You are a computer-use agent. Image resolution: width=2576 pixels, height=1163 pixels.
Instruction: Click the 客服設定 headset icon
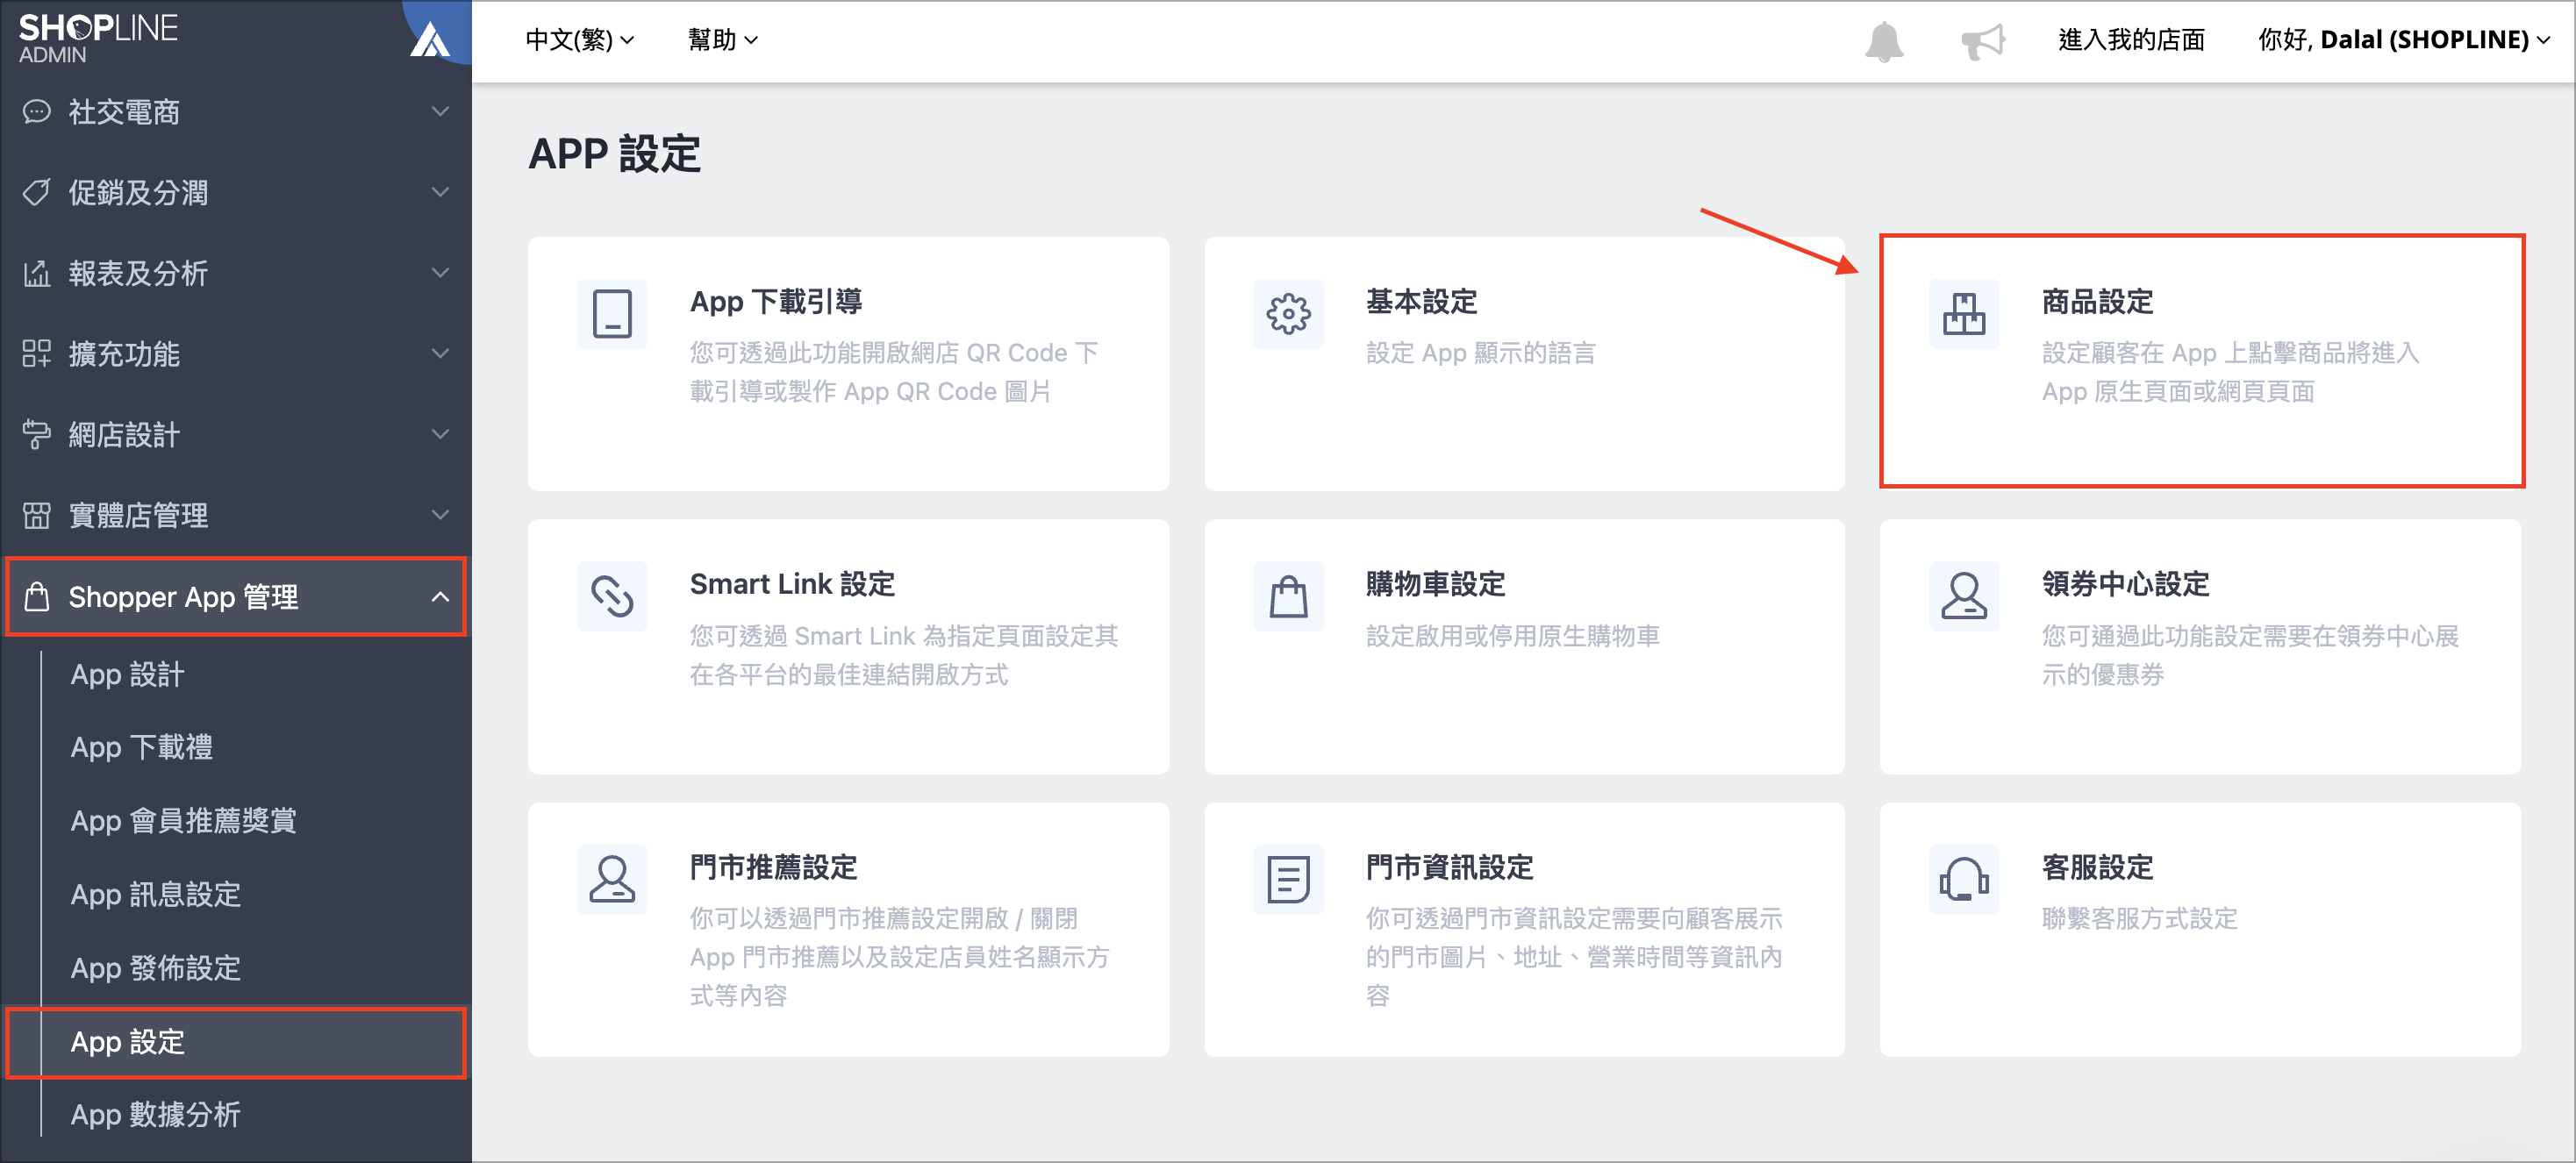1963,880
